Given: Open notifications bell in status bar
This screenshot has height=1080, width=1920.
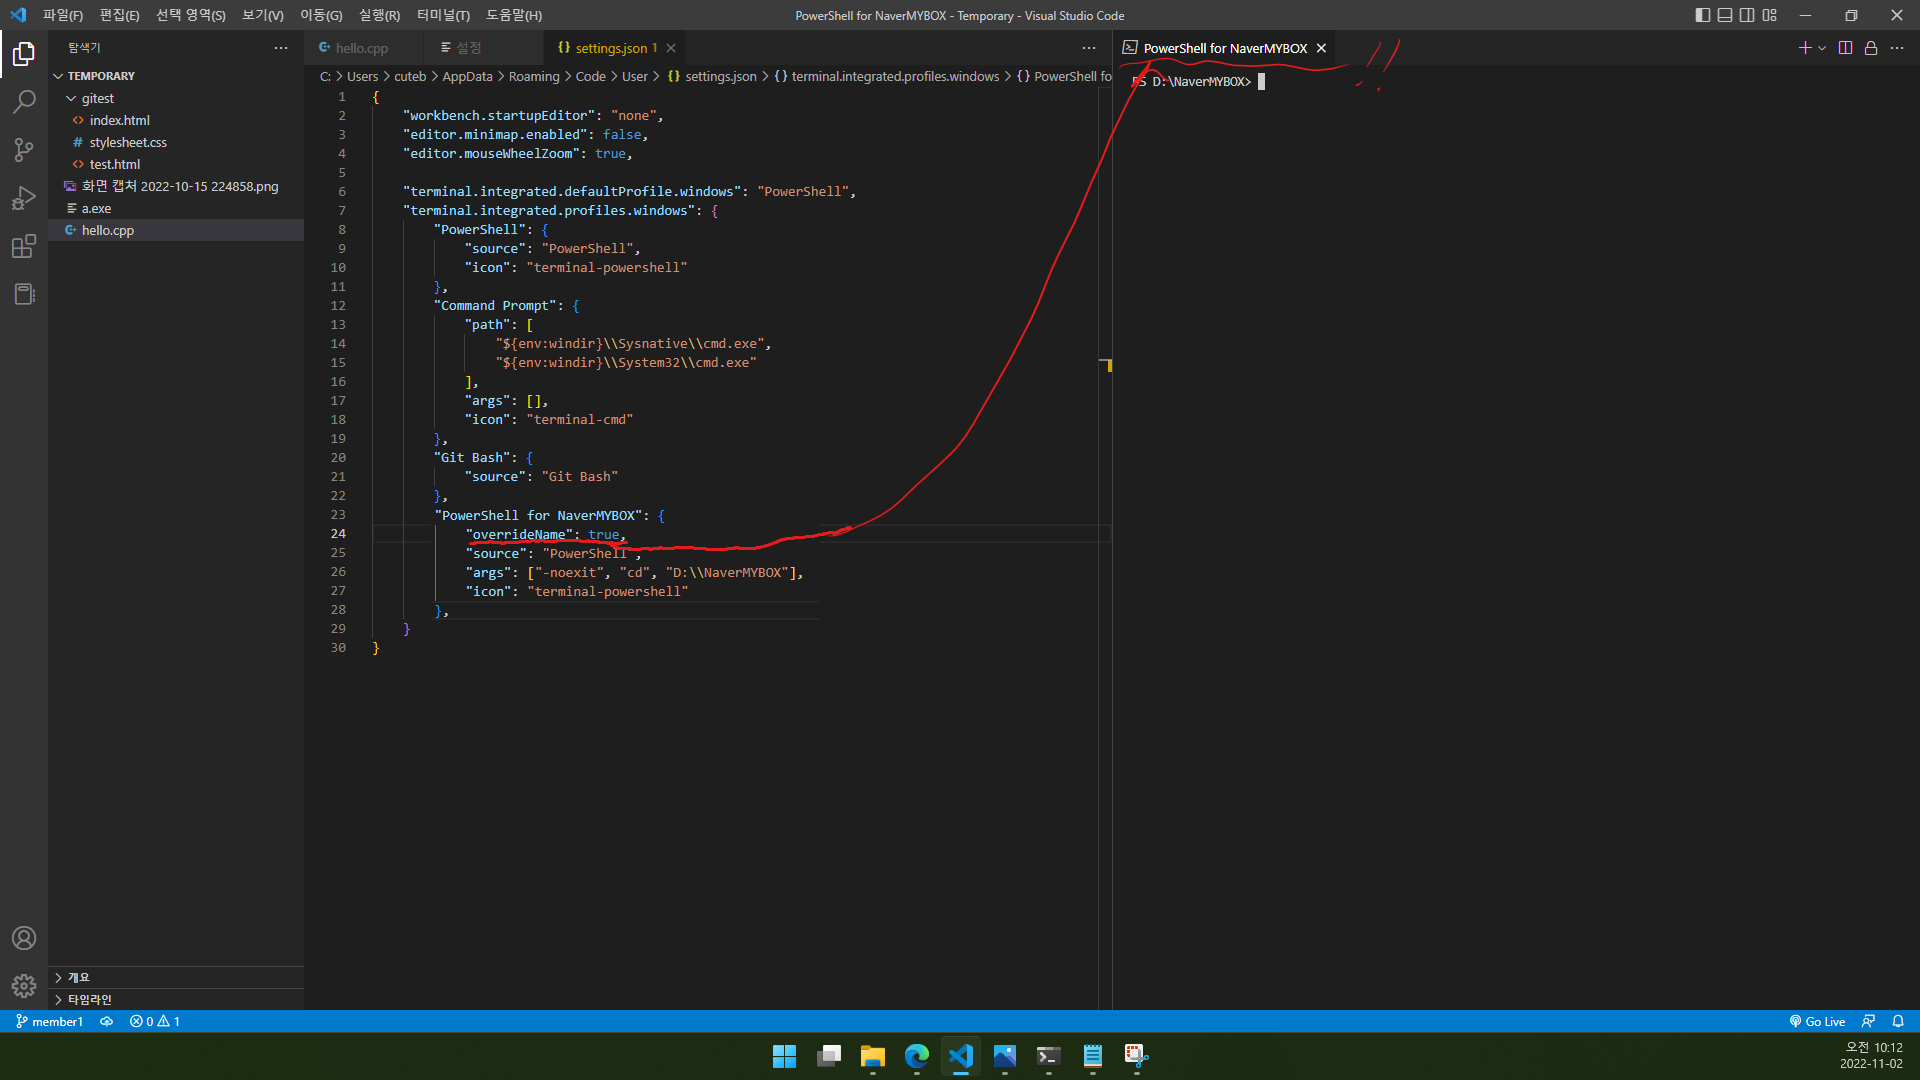Looking at the screenshot, I should (1898, 1021).
